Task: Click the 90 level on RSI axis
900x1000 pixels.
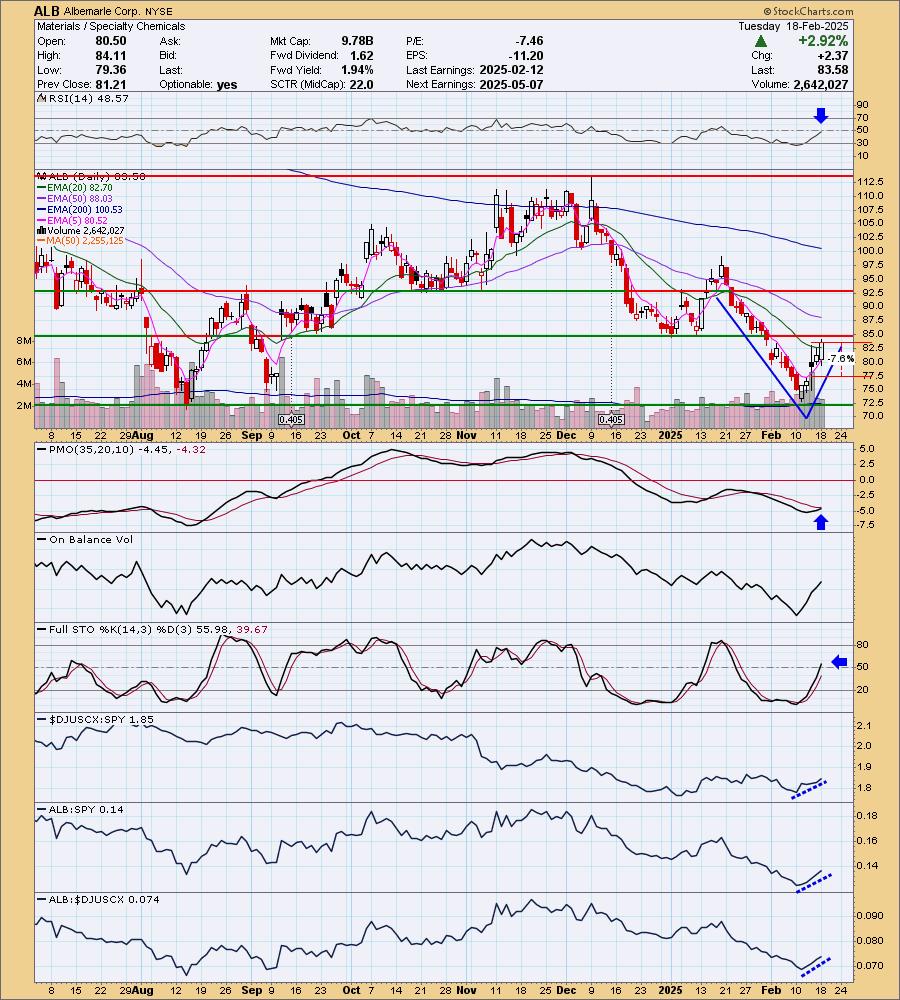Action: 862,105
